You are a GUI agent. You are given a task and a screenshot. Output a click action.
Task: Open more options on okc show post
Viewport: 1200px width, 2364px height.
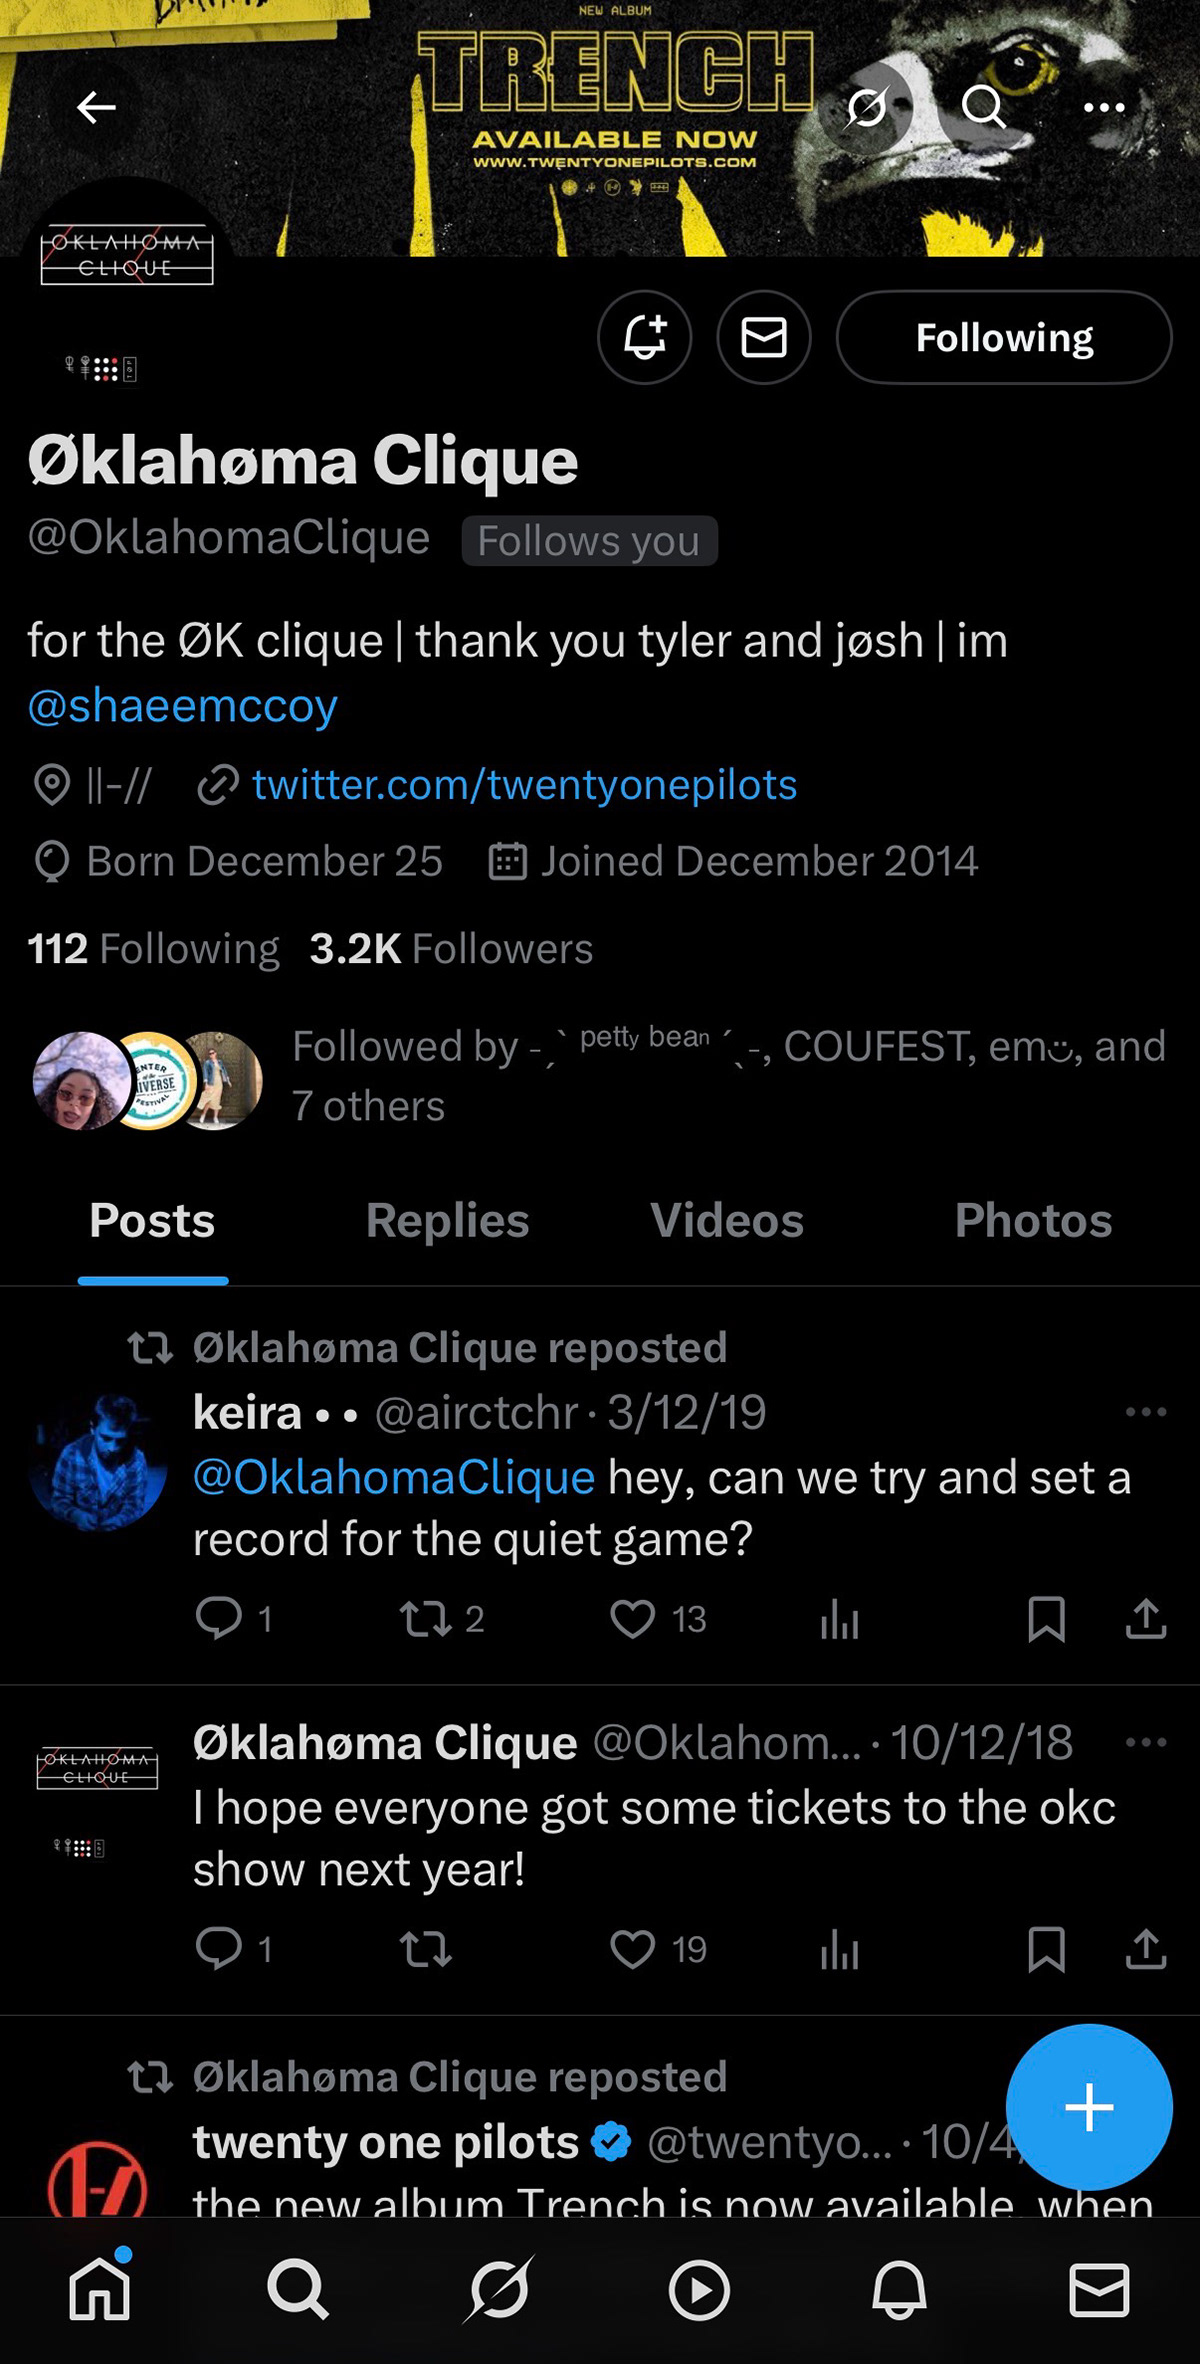[x=1145, y=1742]
